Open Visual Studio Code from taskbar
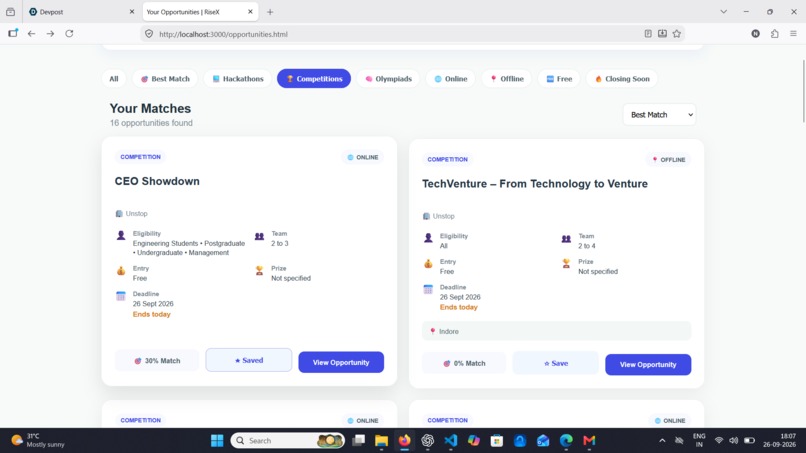This screenshot has height=453, width=806. tap(451, 441)
